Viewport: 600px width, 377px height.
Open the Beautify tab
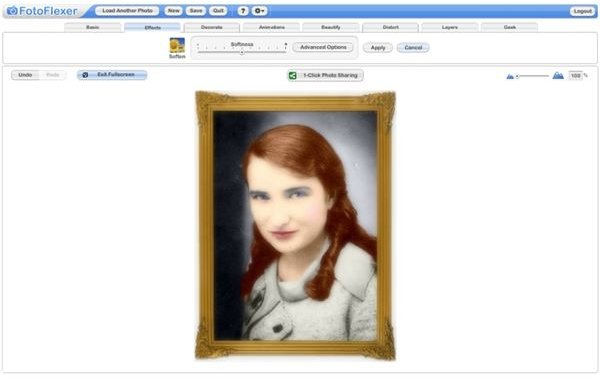331,27
